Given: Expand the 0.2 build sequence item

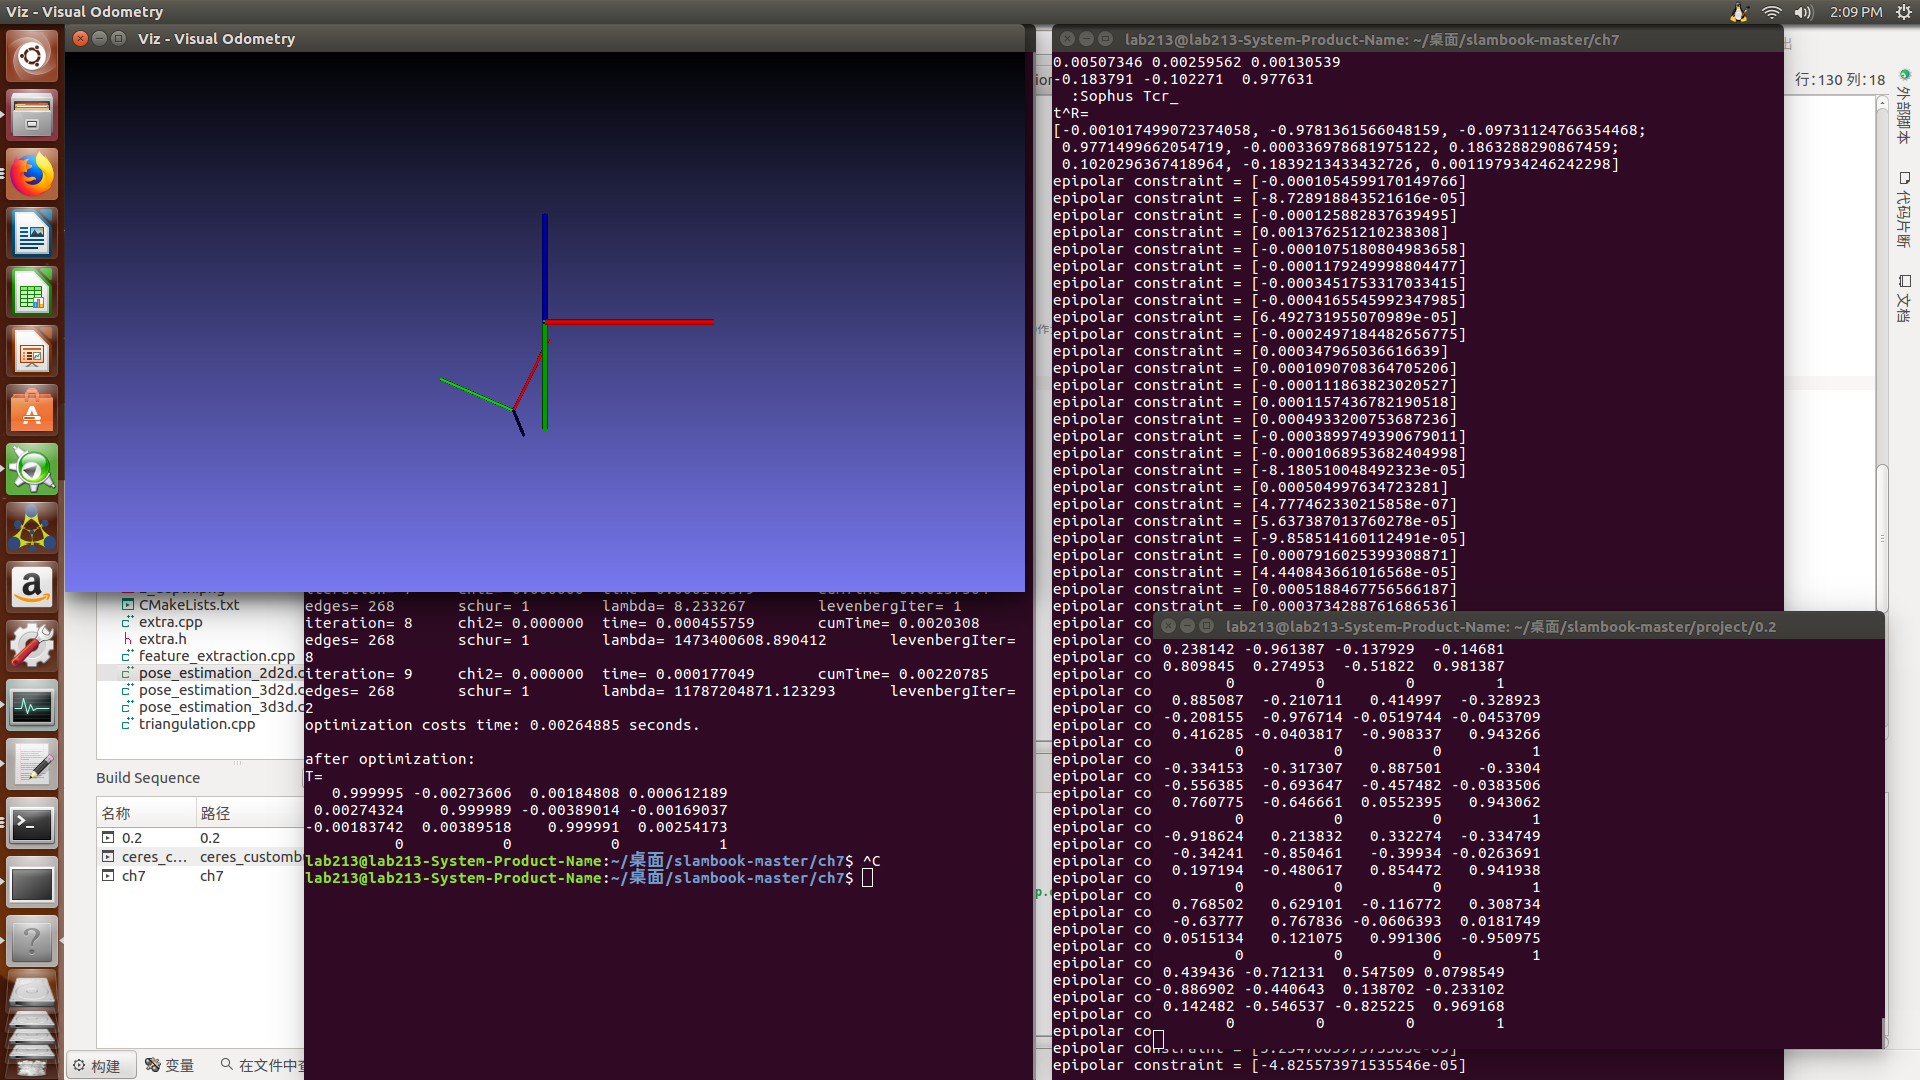Looking at the screenshot, I should pos(108,838).
